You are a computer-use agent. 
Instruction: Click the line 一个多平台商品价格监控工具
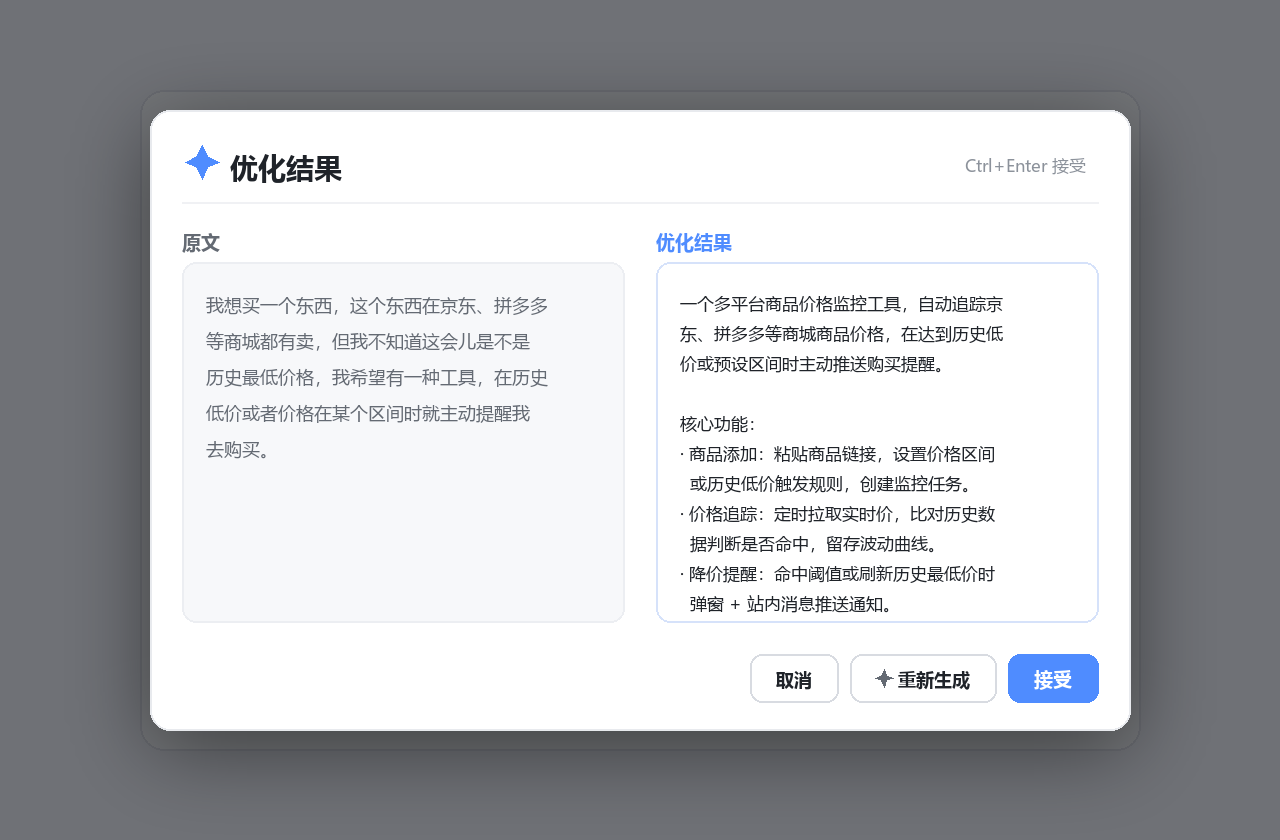(842, 304)
